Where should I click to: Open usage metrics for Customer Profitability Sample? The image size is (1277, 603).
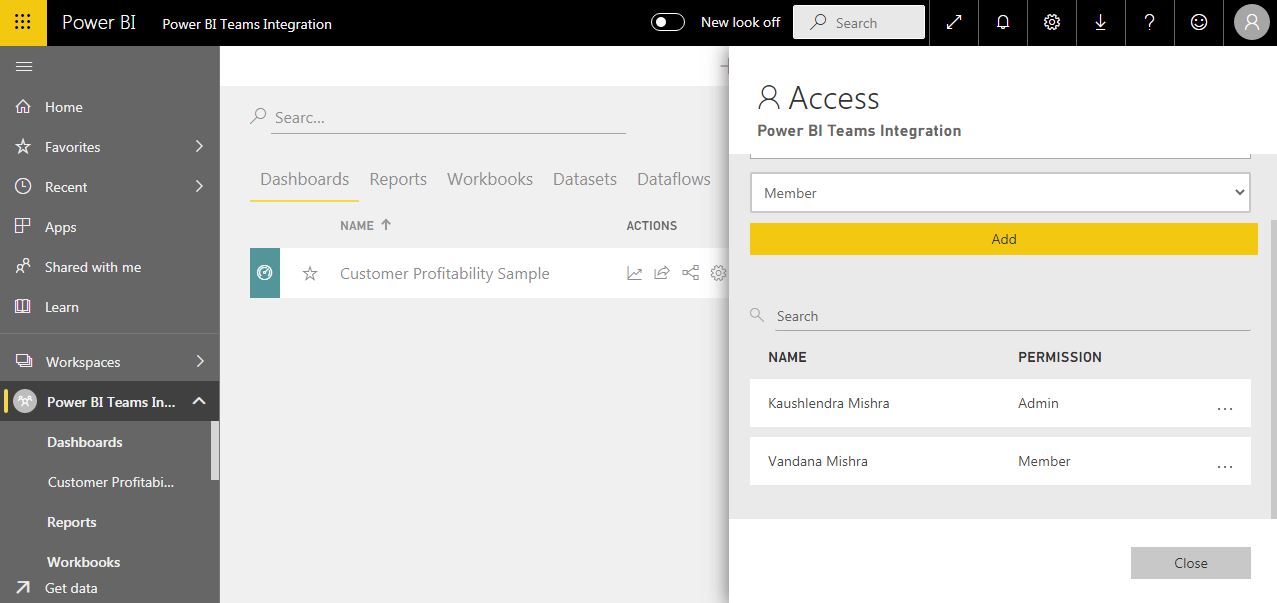click(635, 273)
